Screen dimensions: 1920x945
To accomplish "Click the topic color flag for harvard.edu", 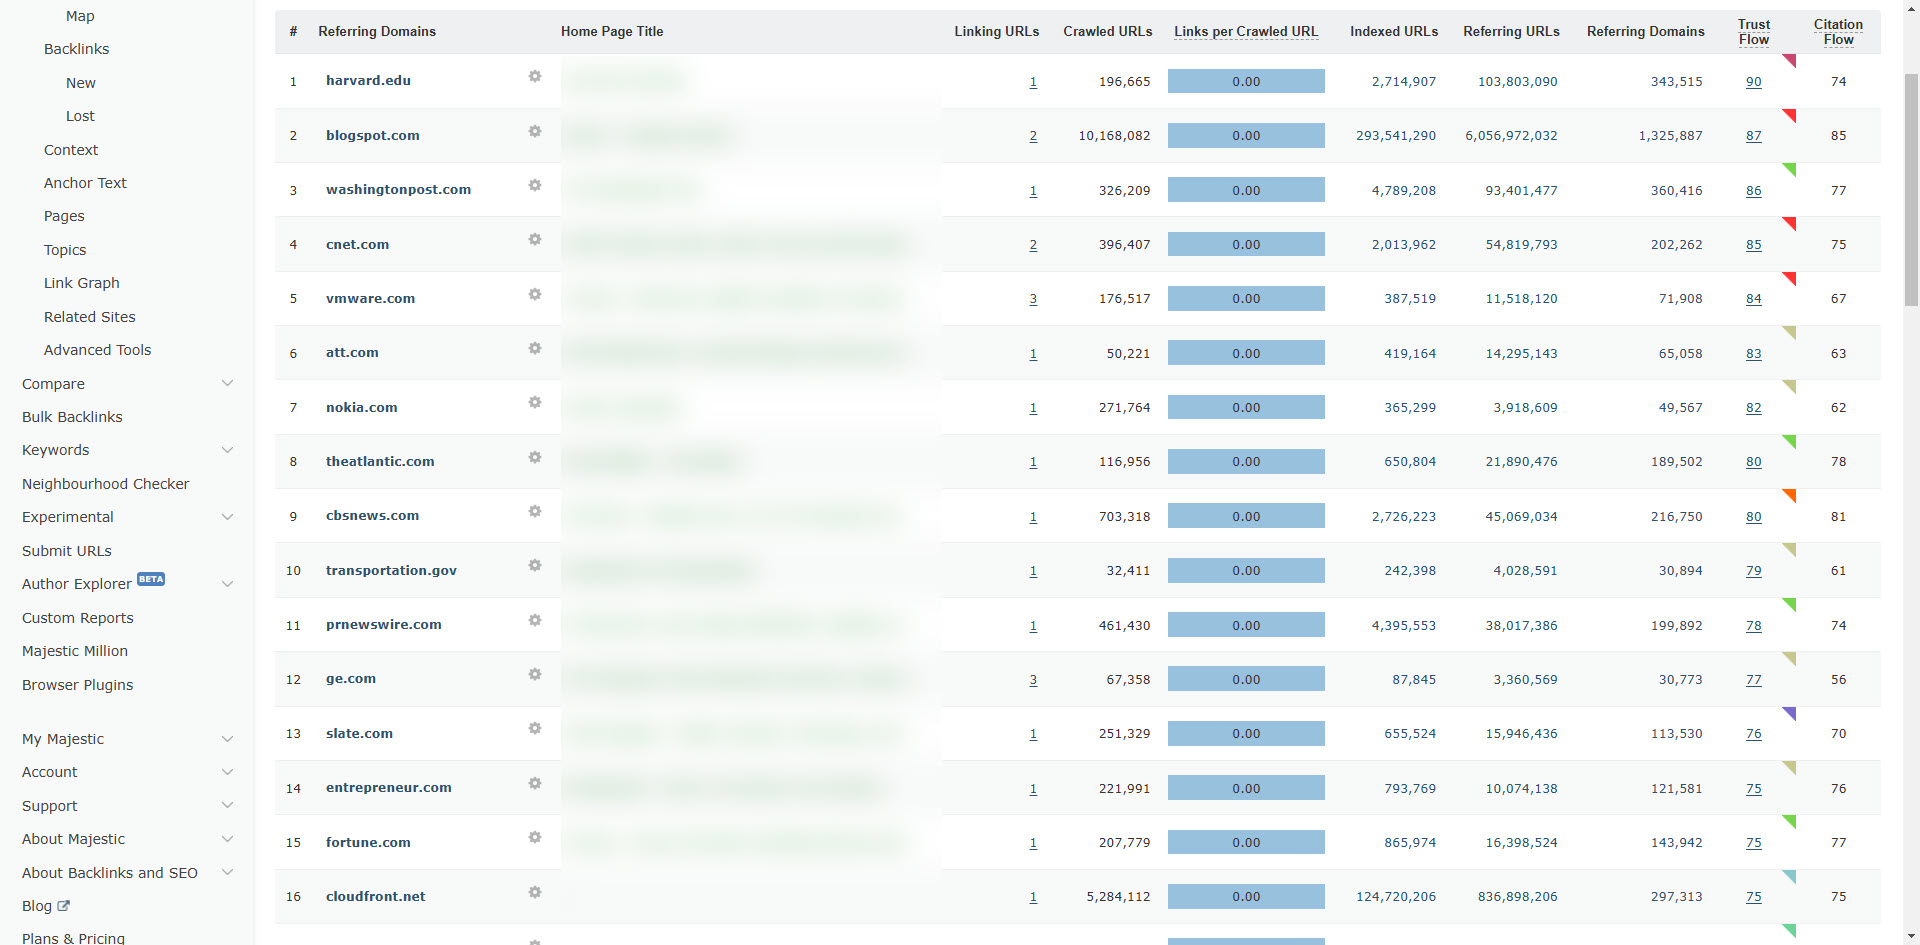I will coord(1789,61).
